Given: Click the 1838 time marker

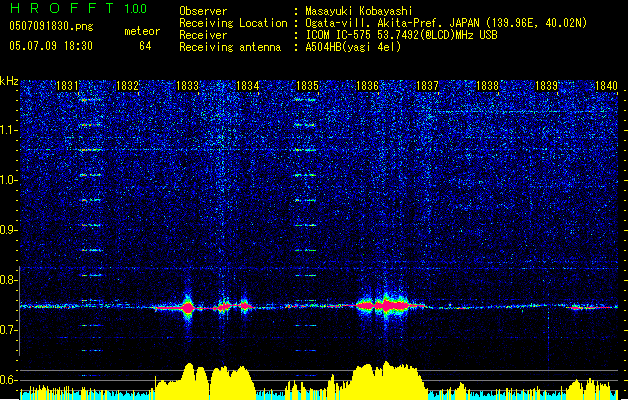Looking at the screenshot, I should [487, 86].
